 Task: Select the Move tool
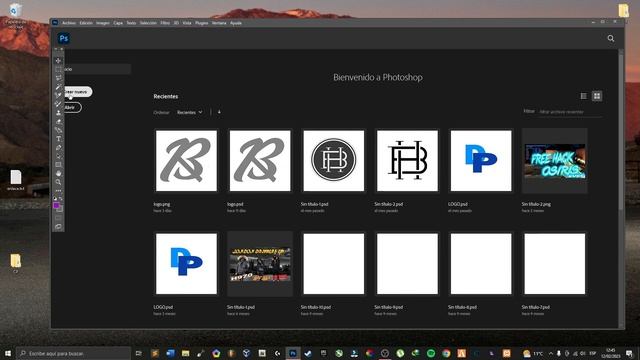[58, 60]
